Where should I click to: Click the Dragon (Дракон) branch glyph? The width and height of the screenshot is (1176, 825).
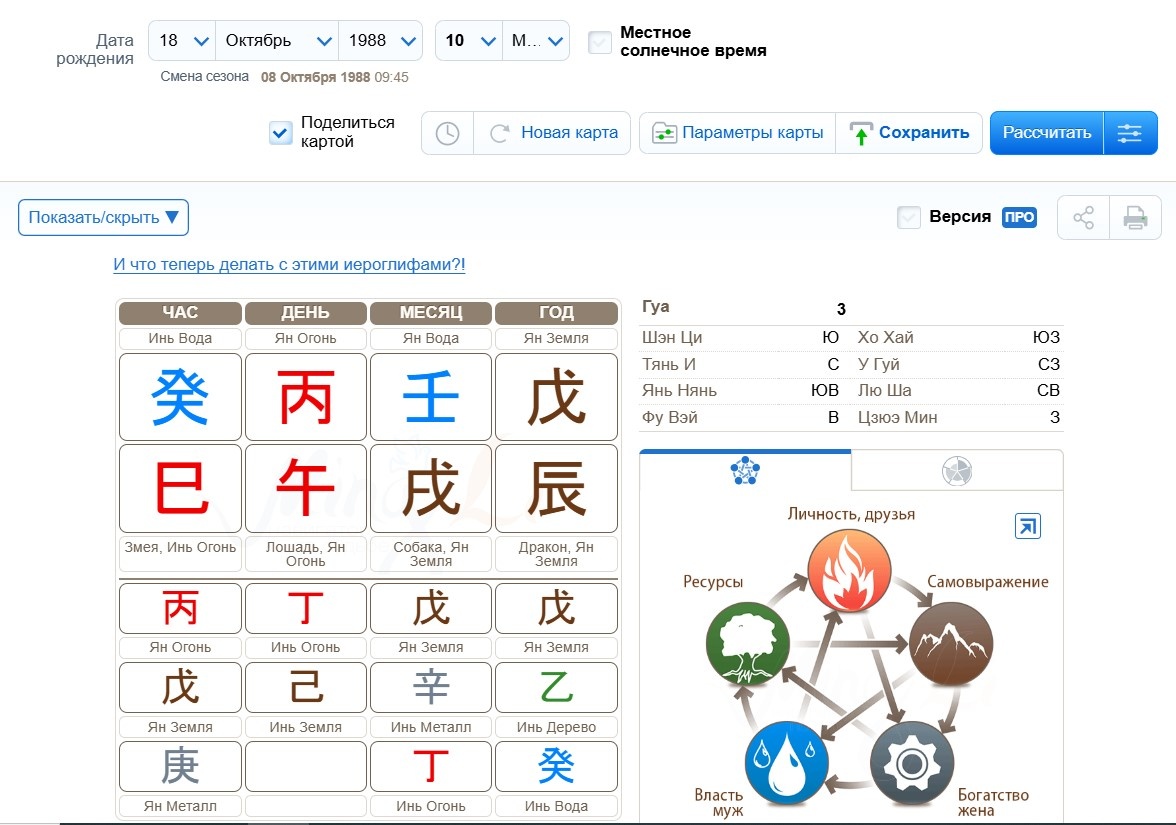pos(556,488)
